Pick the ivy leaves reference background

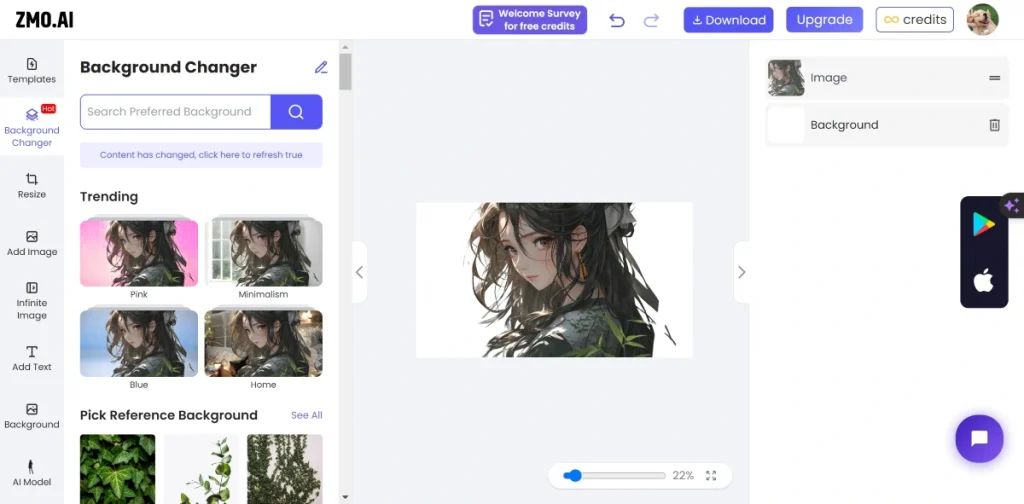[118, 469]
